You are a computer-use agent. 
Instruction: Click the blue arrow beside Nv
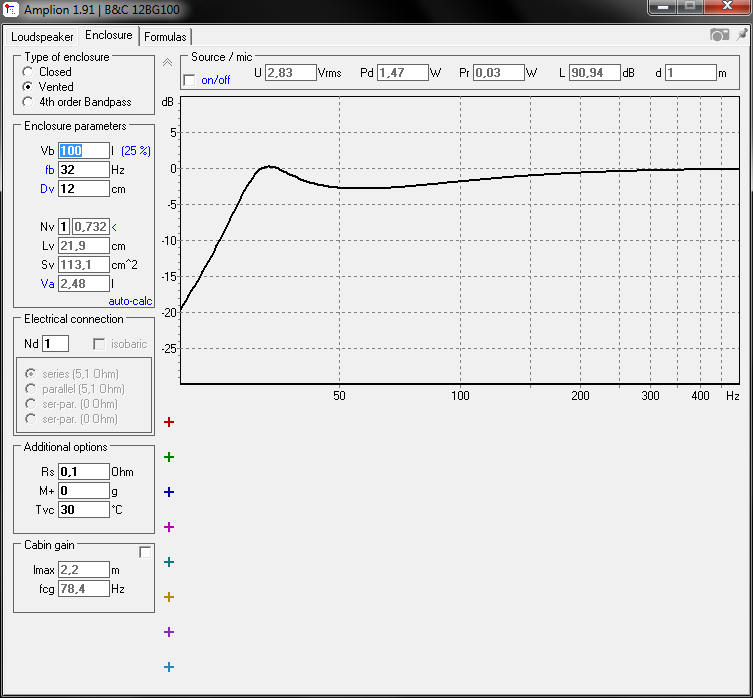coord(114,227)
